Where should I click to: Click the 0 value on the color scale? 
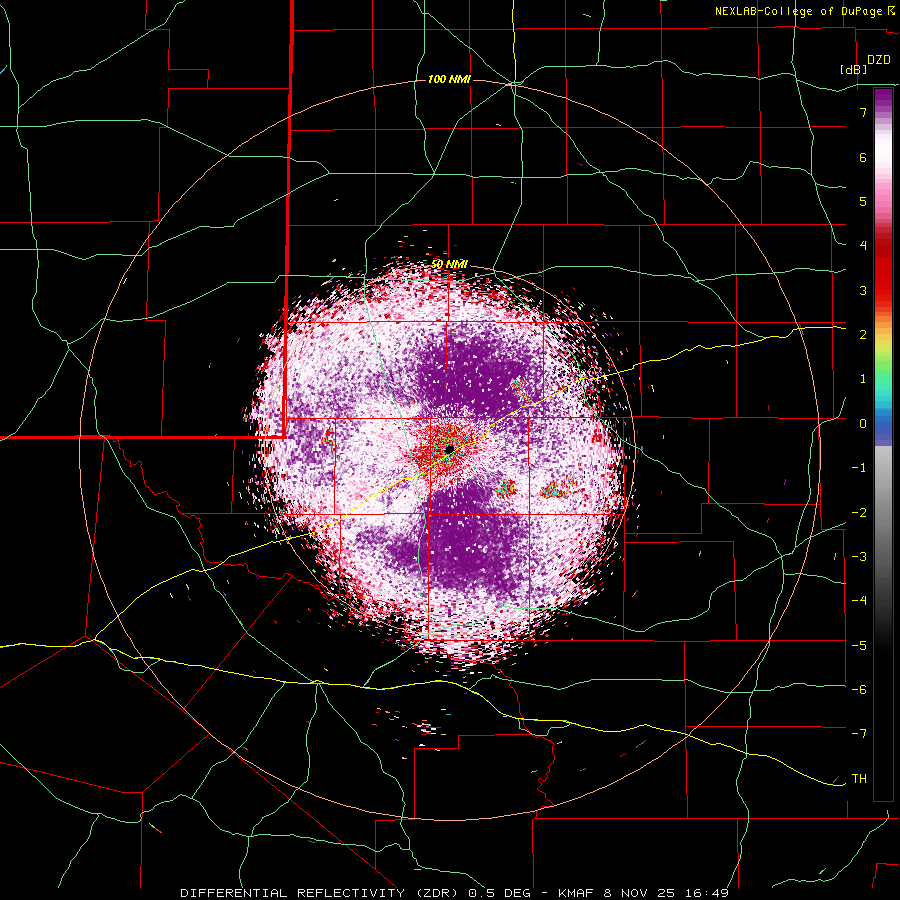pyautogui.click(x=863, y=424)
